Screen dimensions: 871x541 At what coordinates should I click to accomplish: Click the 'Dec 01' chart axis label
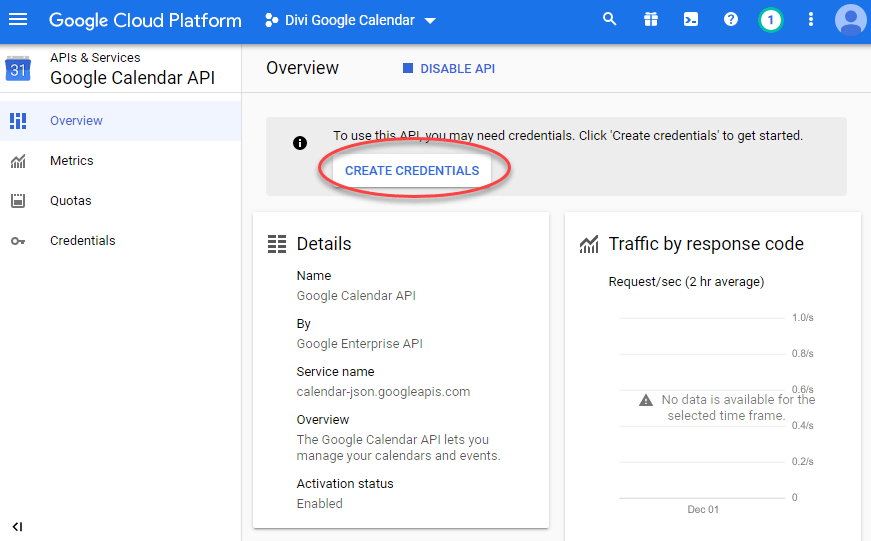point(703,509)
